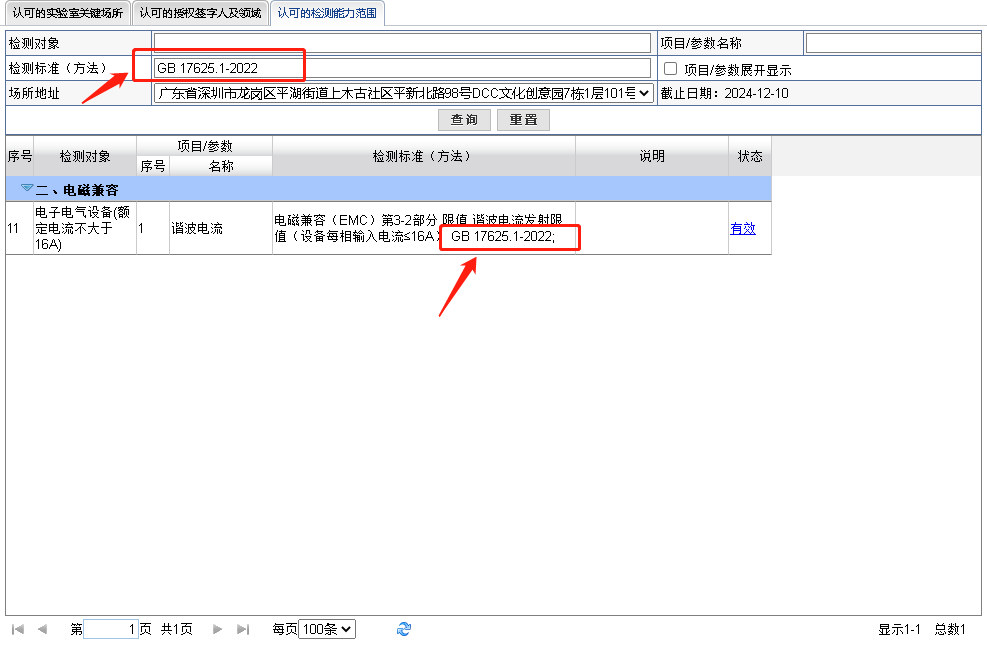987x648 pixels.
Task: Collapse the 二、电磁兼容 group
Action: [26, 189]
